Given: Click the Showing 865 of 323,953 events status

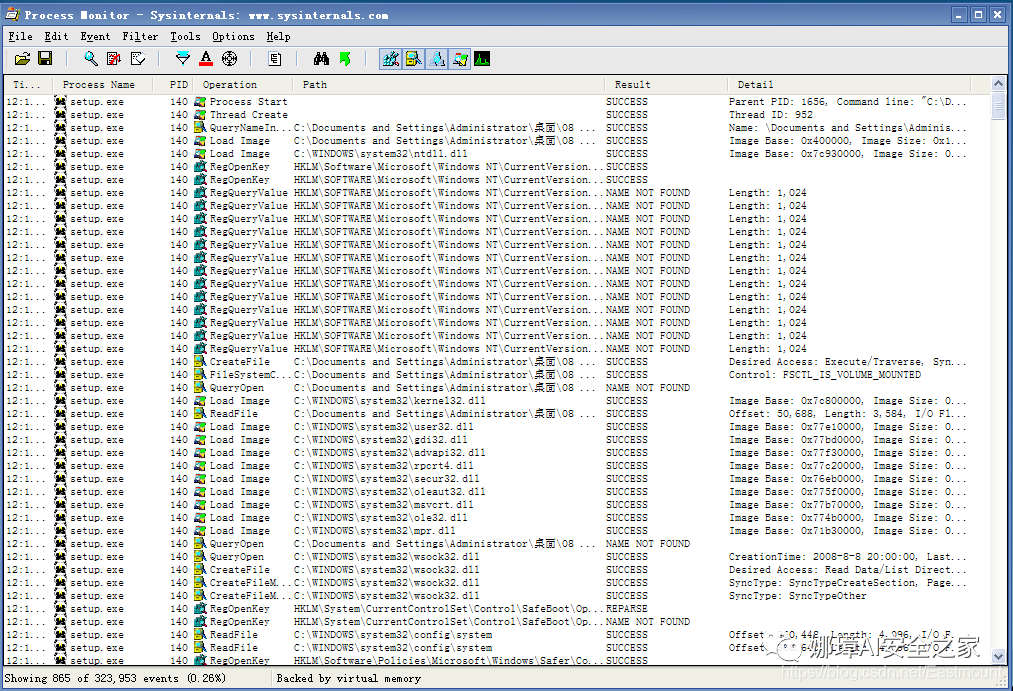Looking at the screenshot, I should click(115, 678).
